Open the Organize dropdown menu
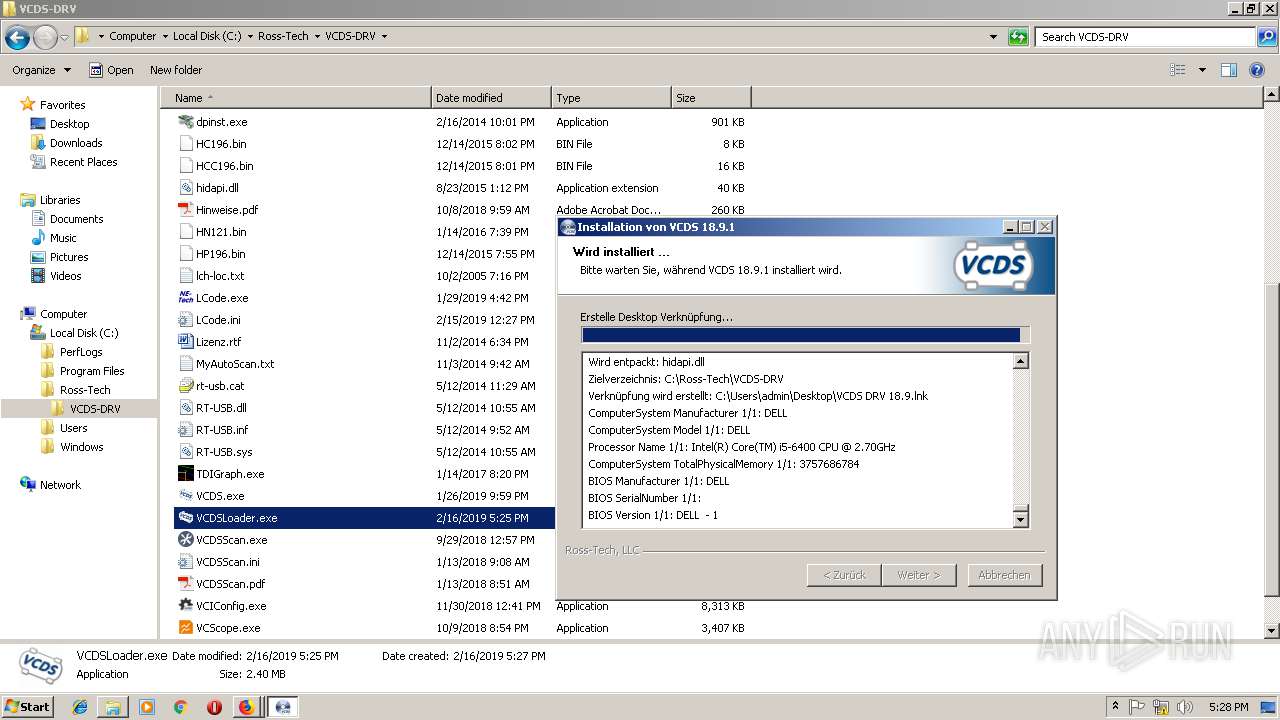Viewport: 1280px width, 720px height. [x=41, y=70]
